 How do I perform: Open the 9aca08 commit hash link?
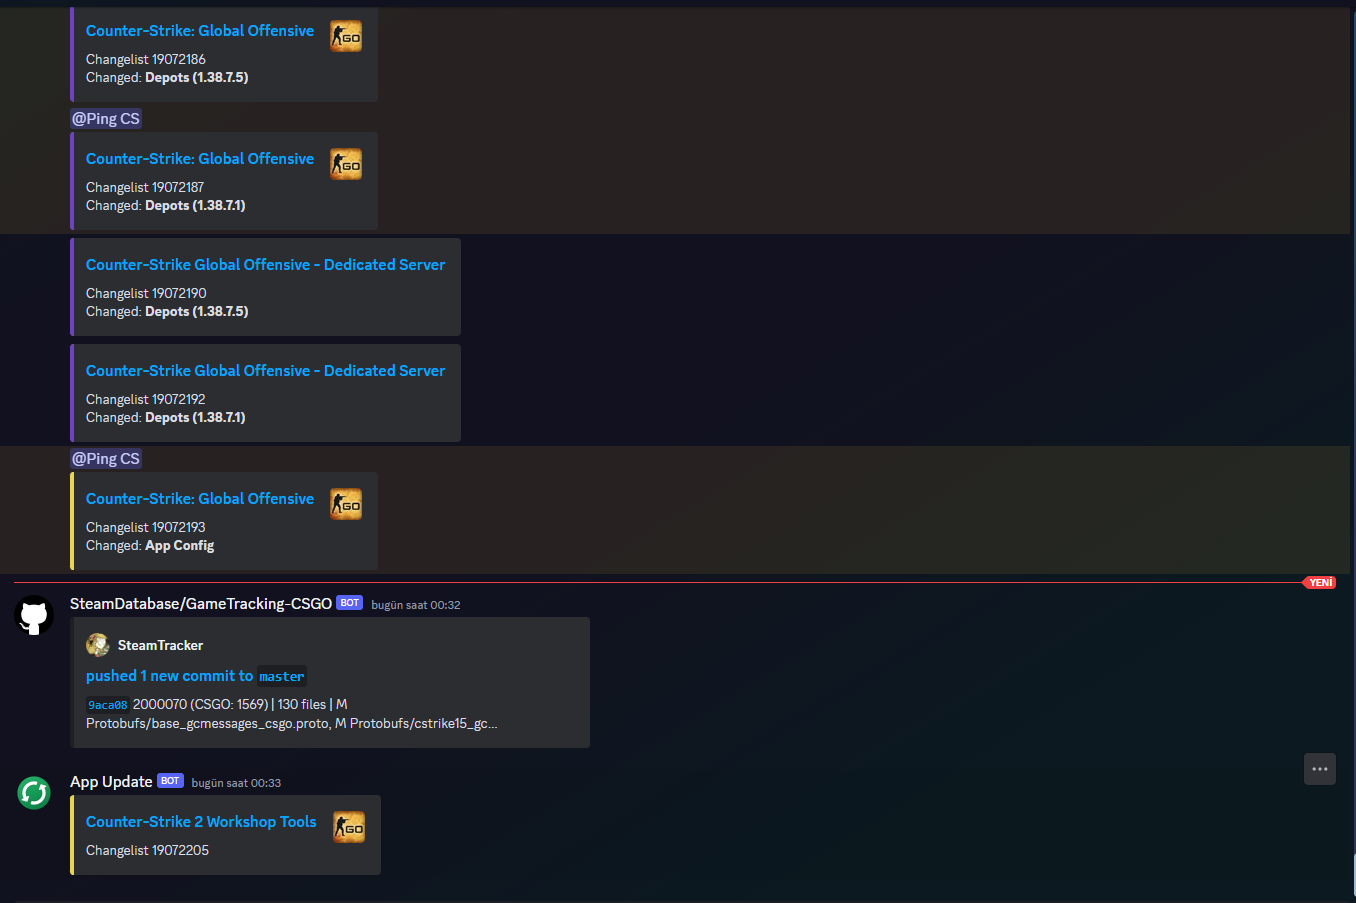107,705
